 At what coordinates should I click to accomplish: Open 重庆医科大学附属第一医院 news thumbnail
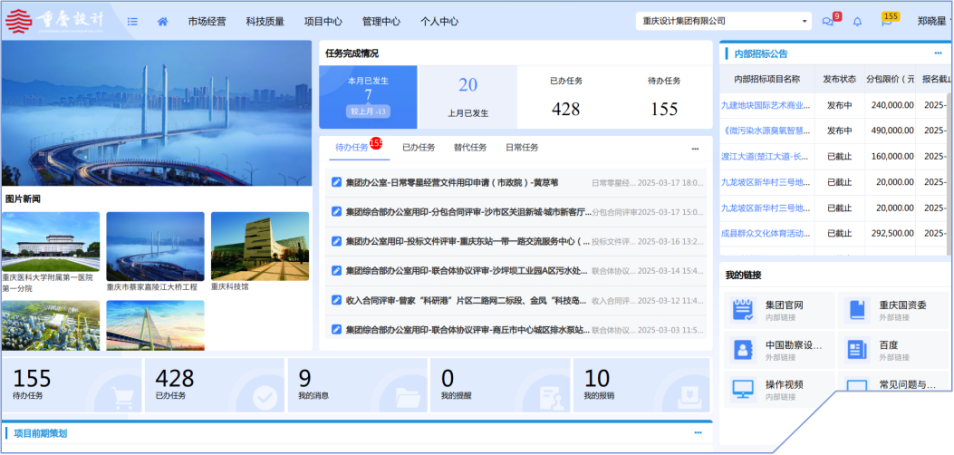51,241
